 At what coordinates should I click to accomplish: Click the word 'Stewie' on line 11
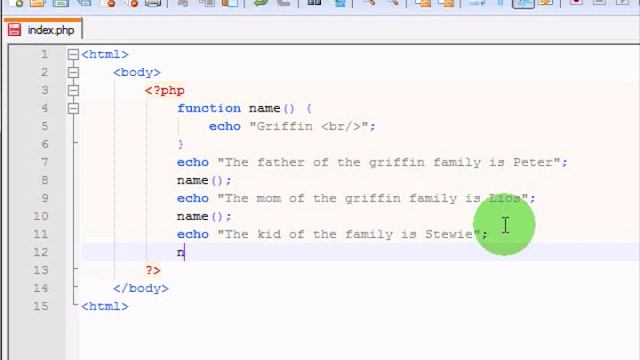pos(449,234)
